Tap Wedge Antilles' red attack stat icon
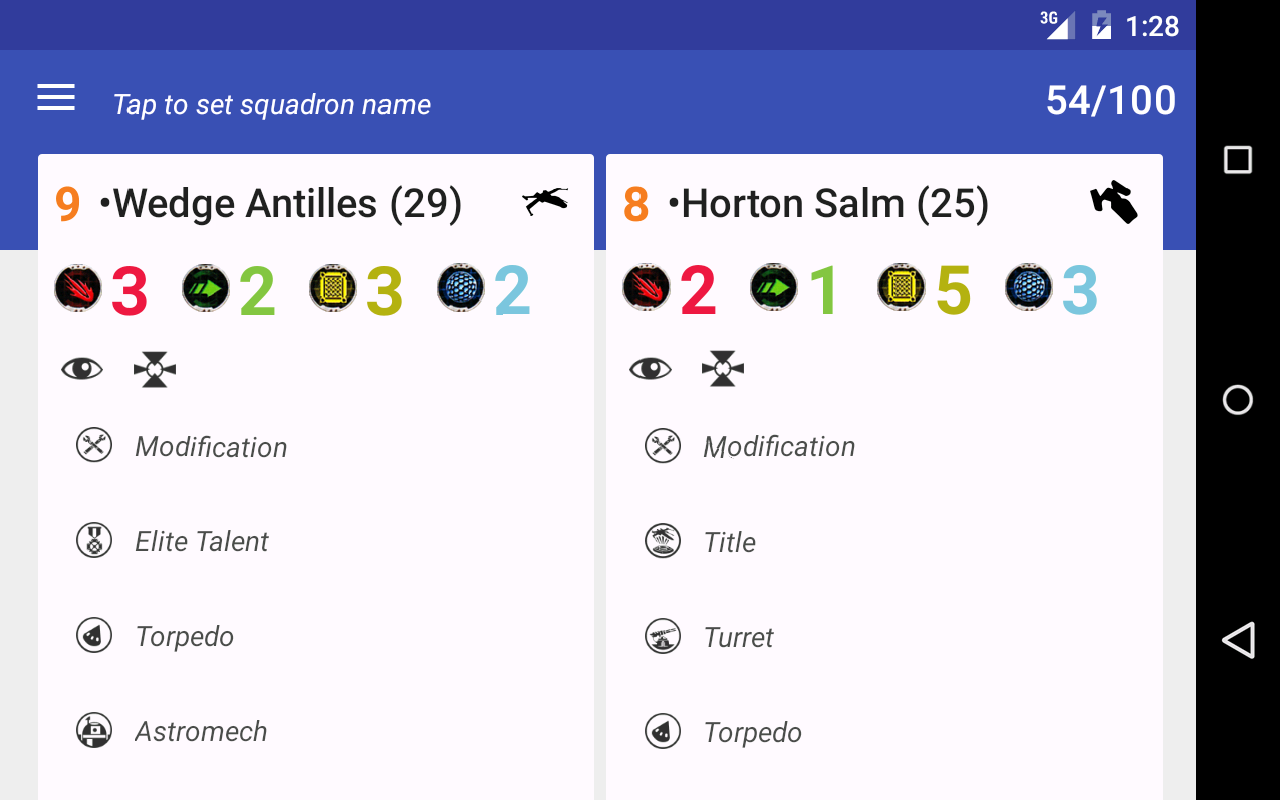1280x800 pixels. coord(78,289)
